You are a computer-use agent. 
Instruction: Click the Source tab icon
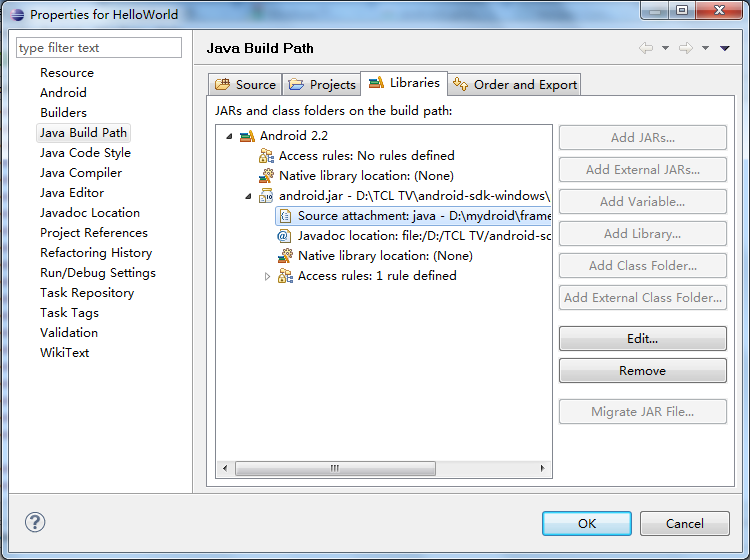[x=222, y=84]
